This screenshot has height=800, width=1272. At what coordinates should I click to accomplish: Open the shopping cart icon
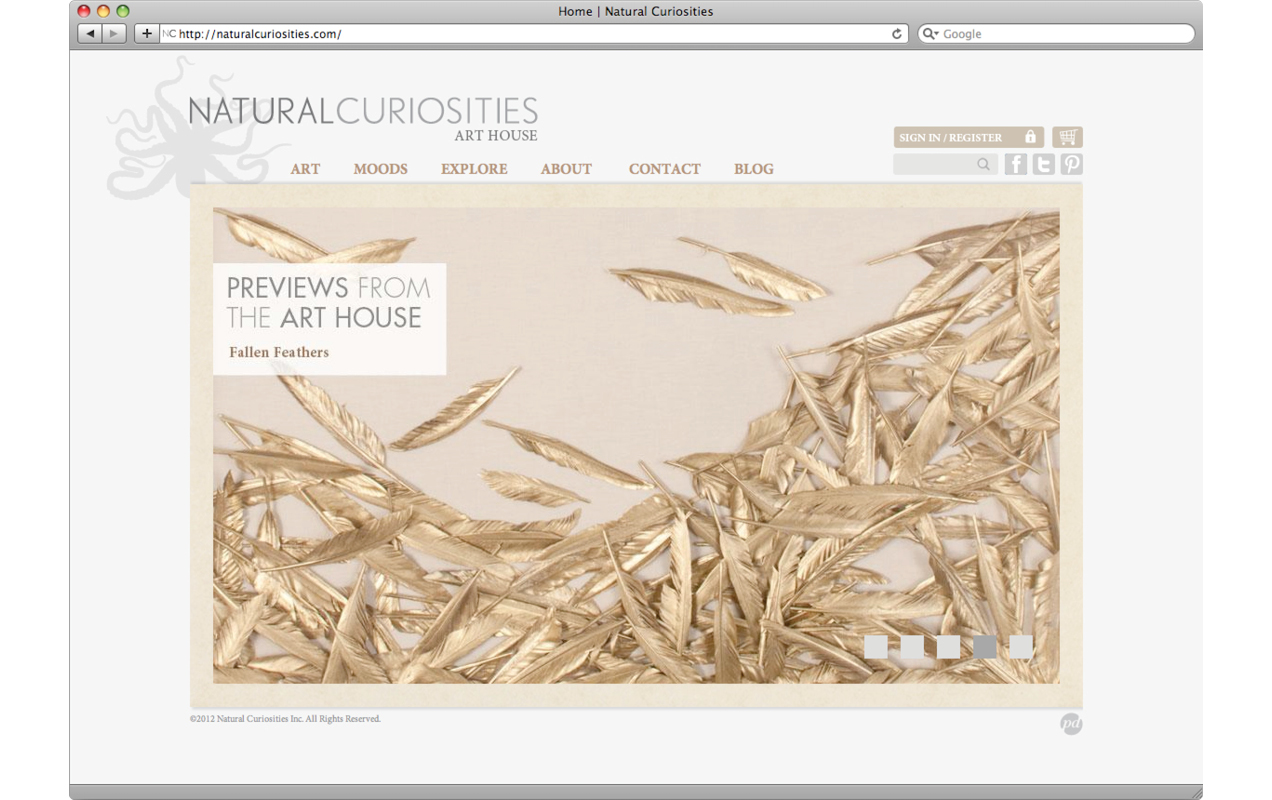pyautogui.click(x=1067, y=137)
